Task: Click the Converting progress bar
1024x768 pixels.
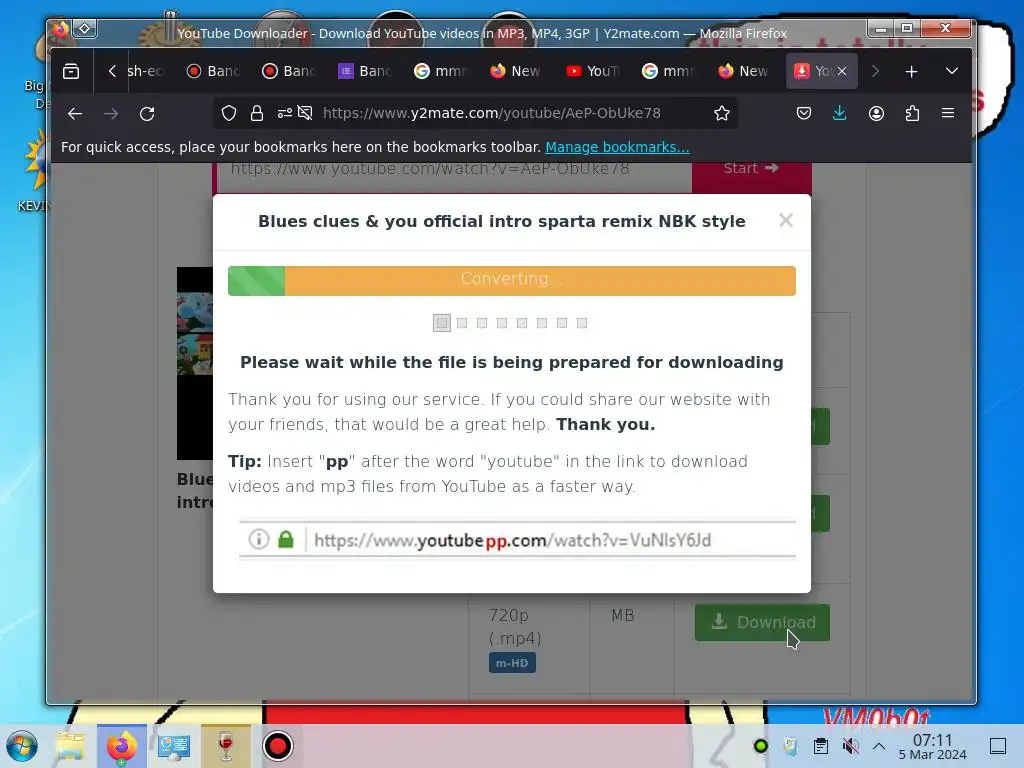Action: tap(511, 281)
